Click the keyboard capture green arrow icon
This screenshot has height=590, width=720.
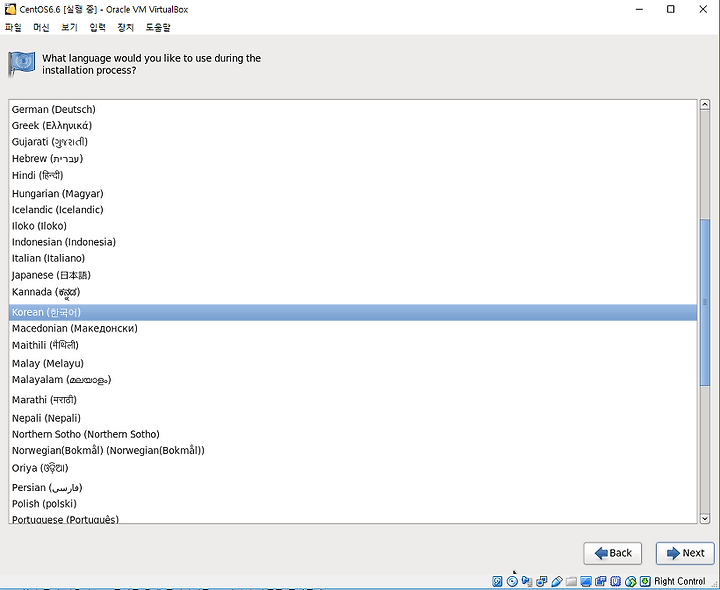coord(645,581)
